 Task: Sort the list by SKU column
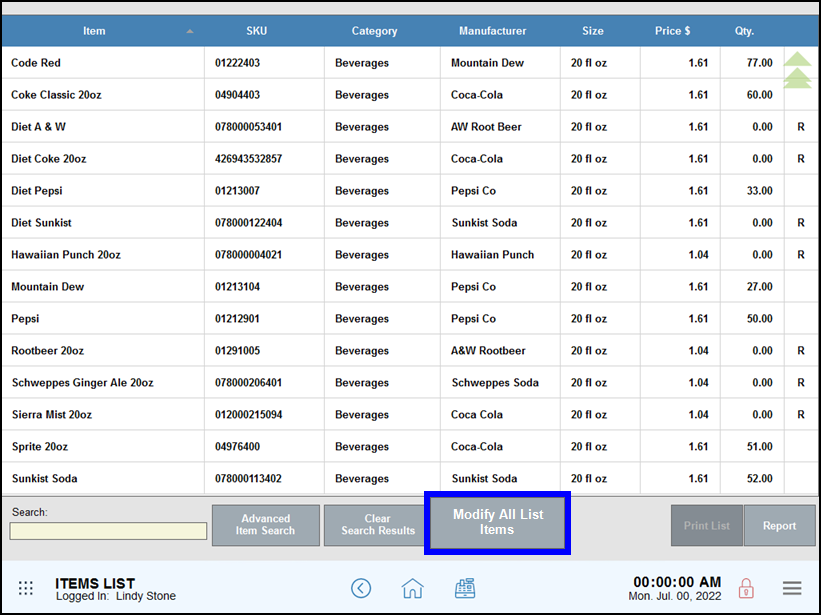257,31
